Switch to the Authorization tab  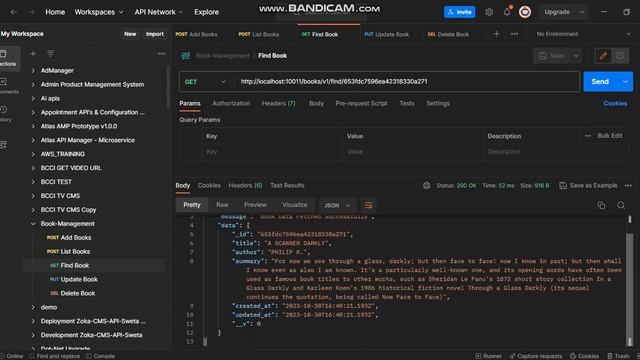point(231,104)
